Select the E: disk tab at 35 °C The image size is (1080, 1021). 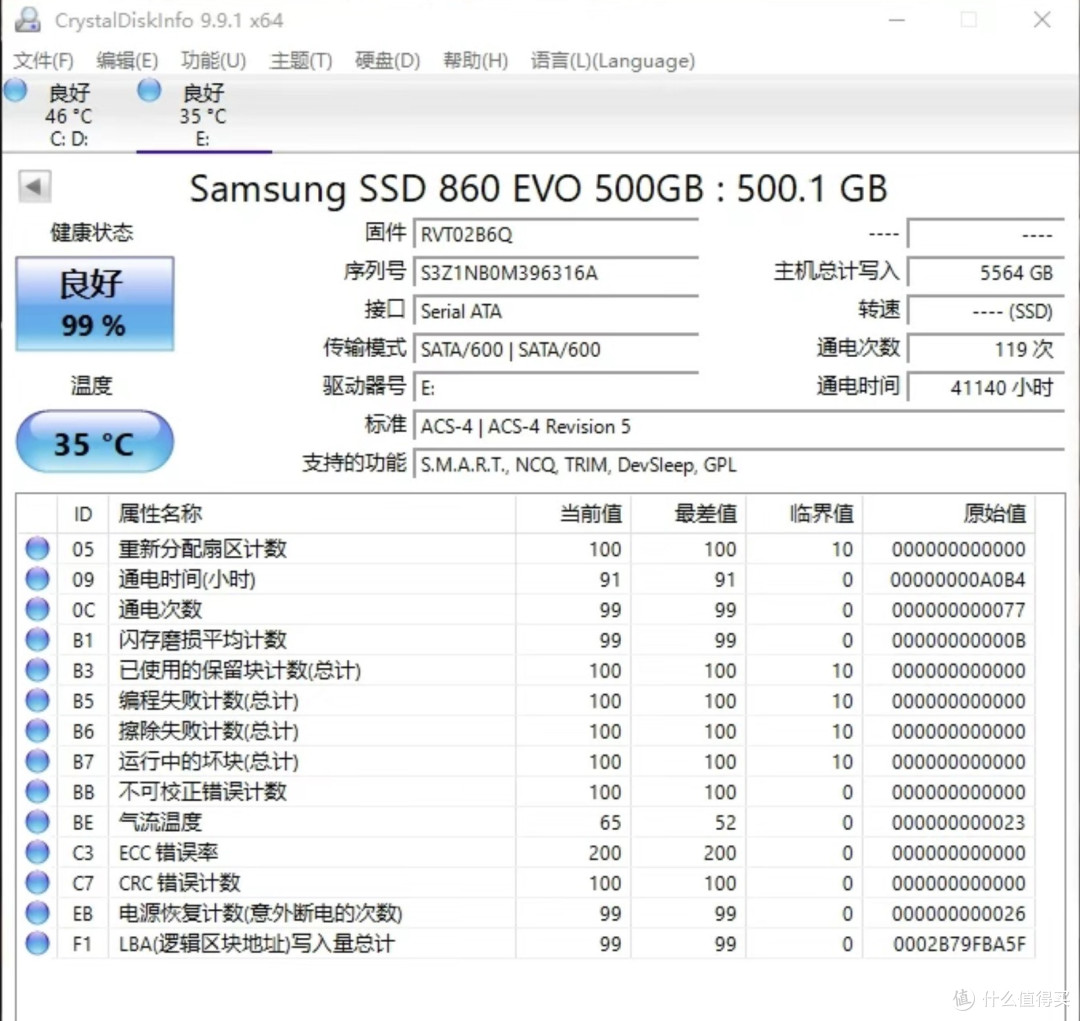click(203, 114)
